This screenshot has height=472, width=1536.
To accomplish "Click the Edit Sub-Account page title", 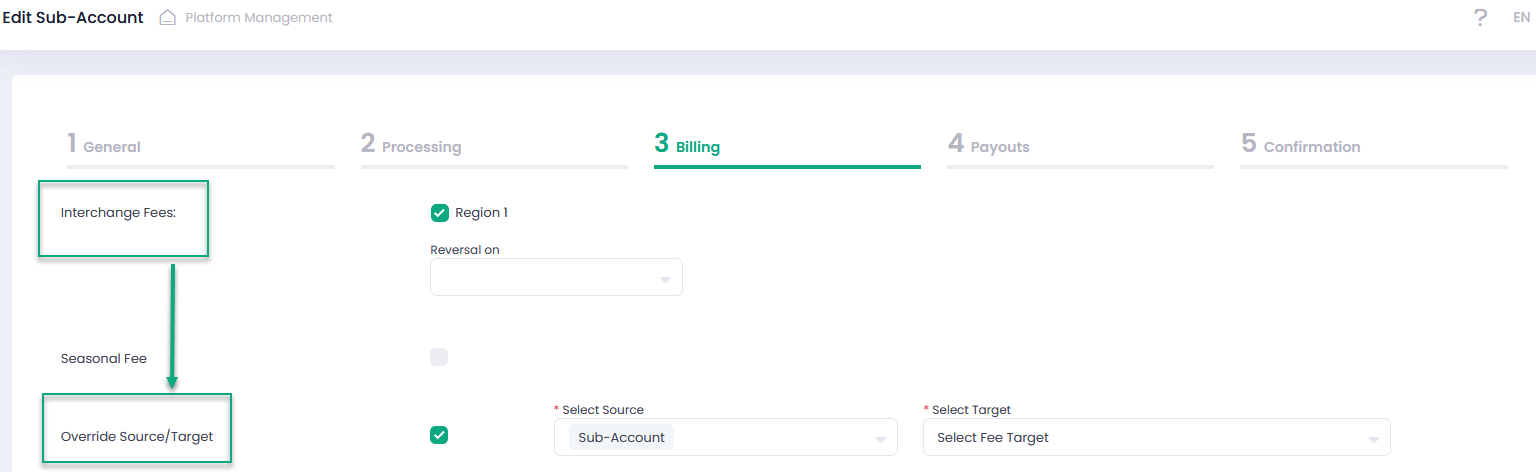I will click(x=73, y=18).
